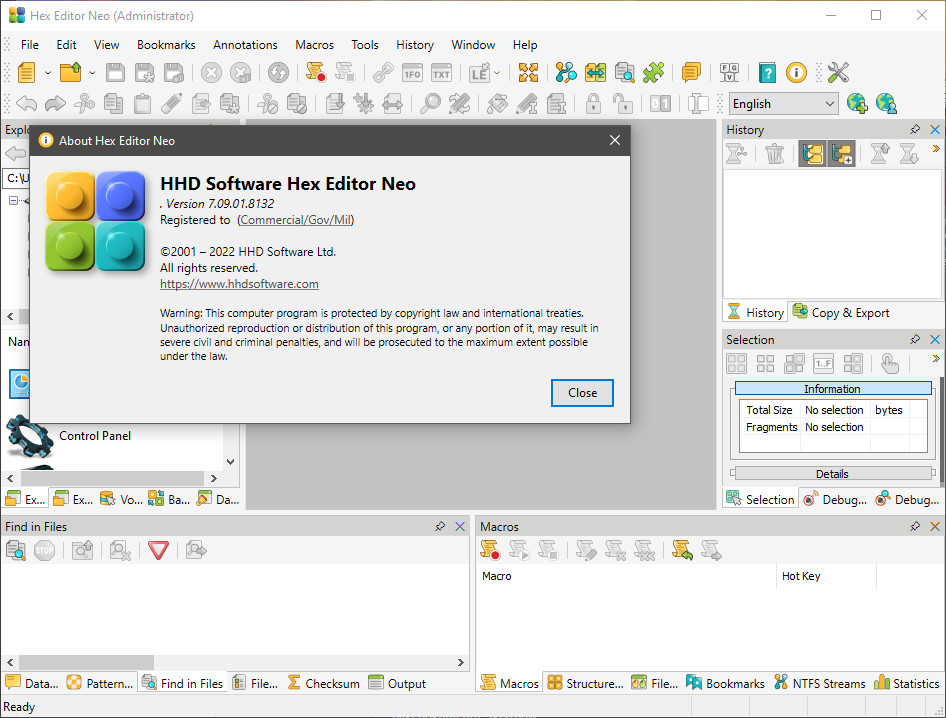
Task: Open the Structure... tab
Action: (585, 684)
